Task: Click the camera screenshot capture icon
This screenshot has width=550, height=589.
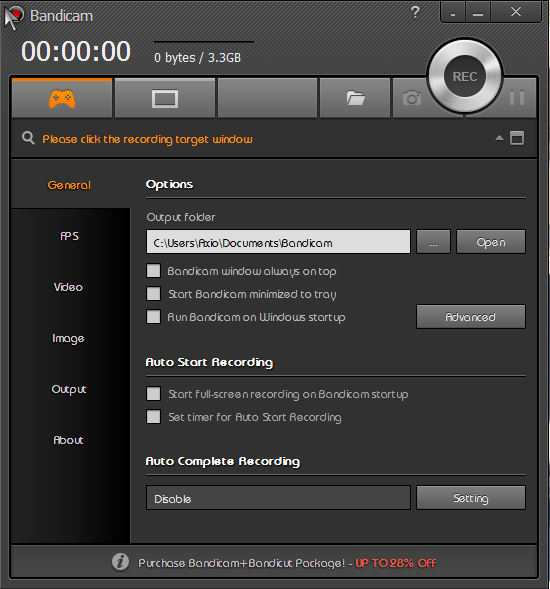Action: (412, 98)
